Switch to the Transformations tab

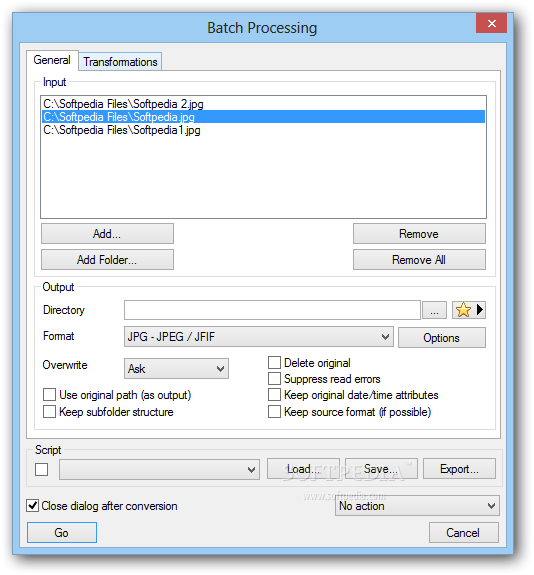[120, 62]
